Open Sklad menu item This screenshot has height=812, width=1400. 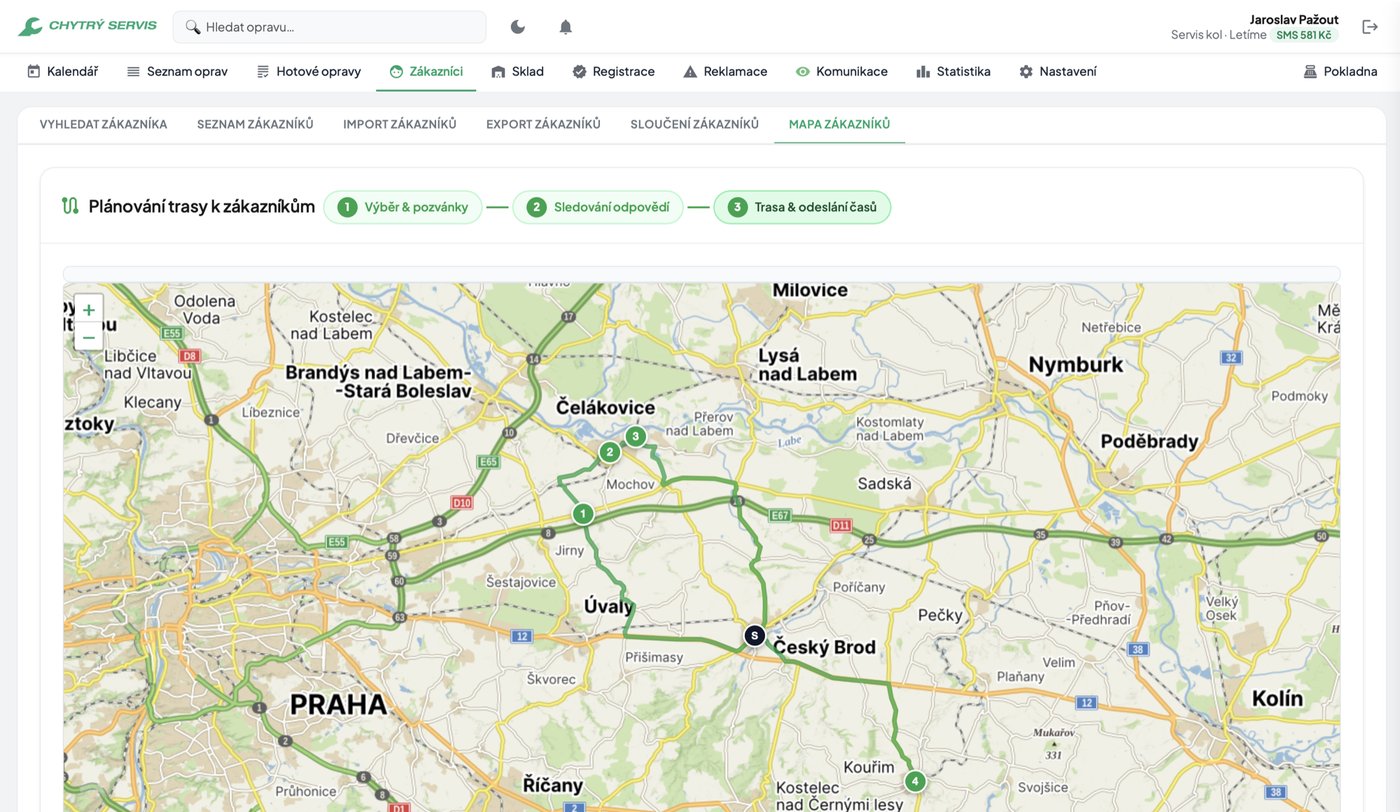pyautogui.click(x=517, y=71)
